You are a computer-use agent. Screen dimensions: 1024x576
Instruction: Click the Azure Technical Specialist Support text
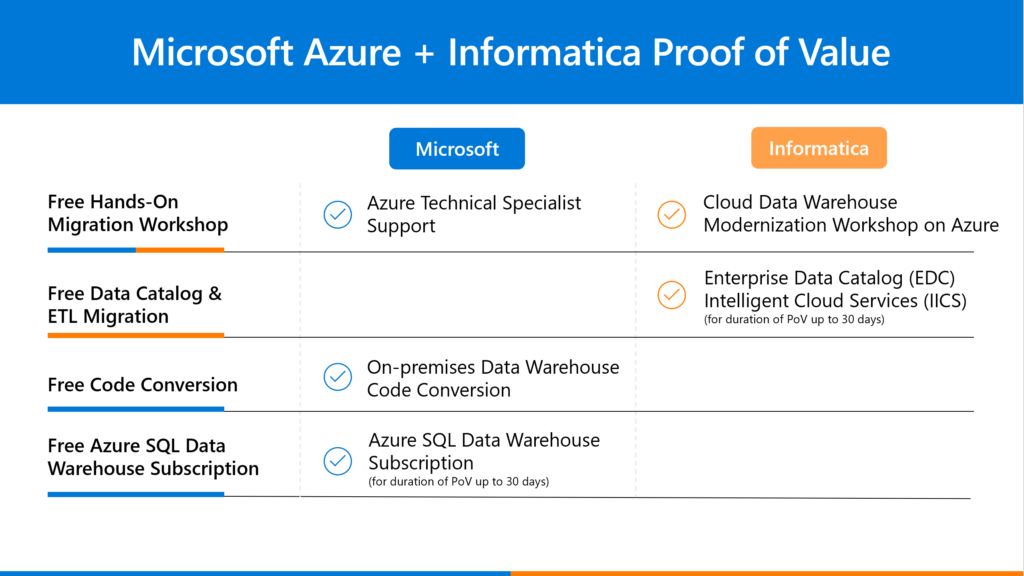tap(473, 214)
